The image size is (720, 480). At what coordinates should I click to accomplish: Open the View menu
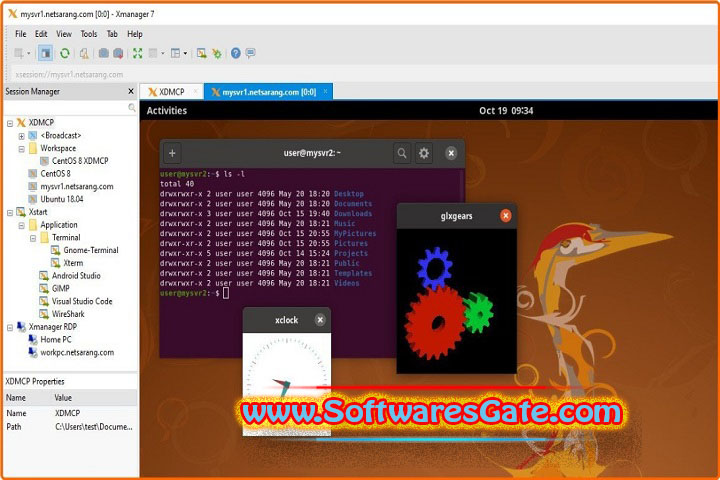coord(64,34)
